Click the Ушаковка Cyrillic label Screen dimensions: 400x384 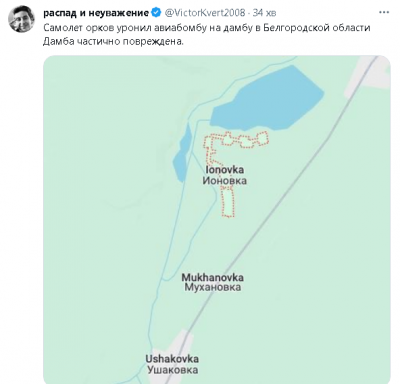pyautogui.click(x=172, y=370)
